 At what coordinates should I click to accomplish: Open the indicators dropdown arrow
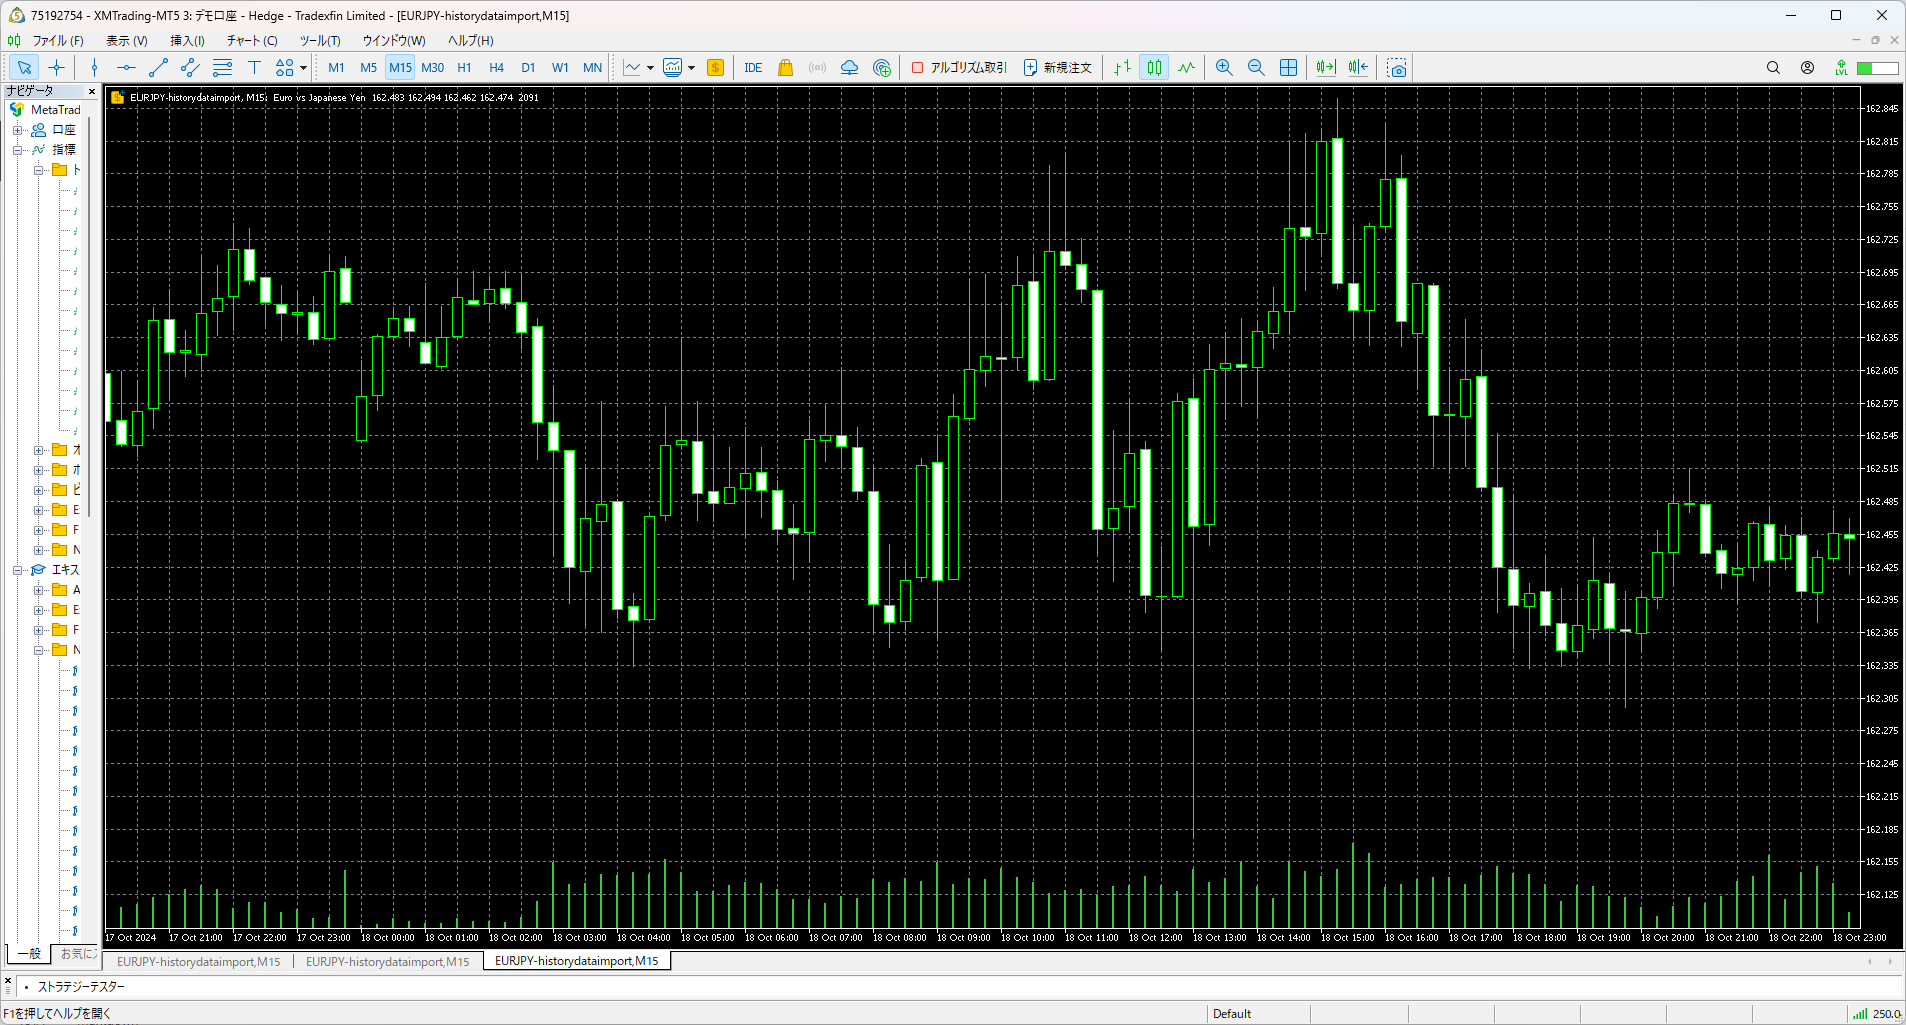[x=691, y=68]
